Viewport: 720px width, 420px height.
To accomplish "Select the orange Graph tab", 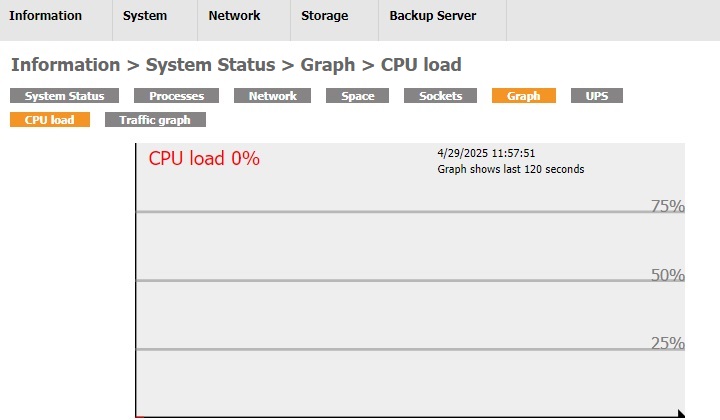I will coord(523,96).
